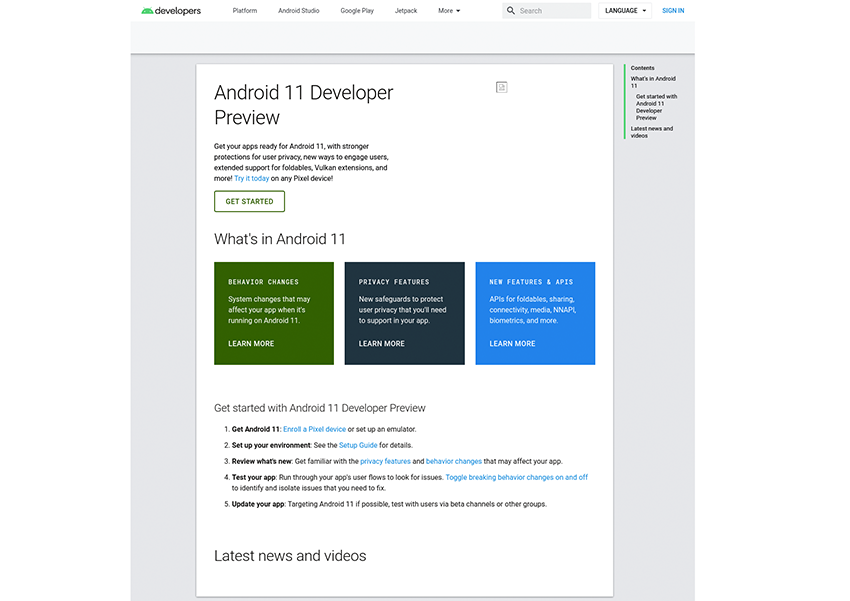Jump to 'What's in Android 11' in Contents

653,82
